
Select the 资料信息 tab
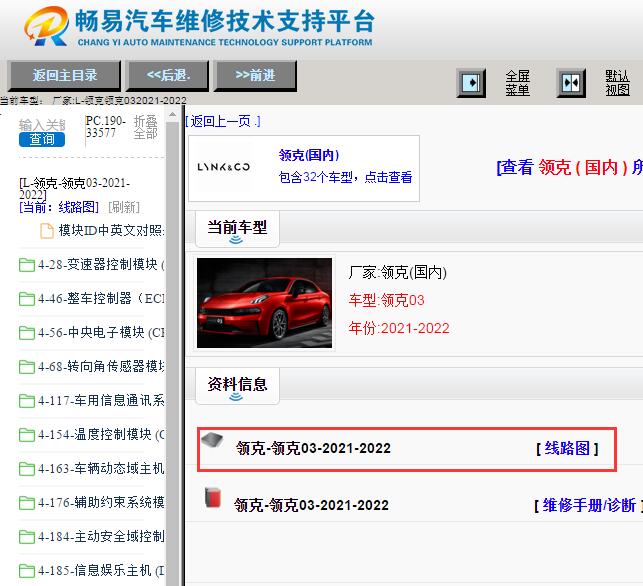click(237, 386)
